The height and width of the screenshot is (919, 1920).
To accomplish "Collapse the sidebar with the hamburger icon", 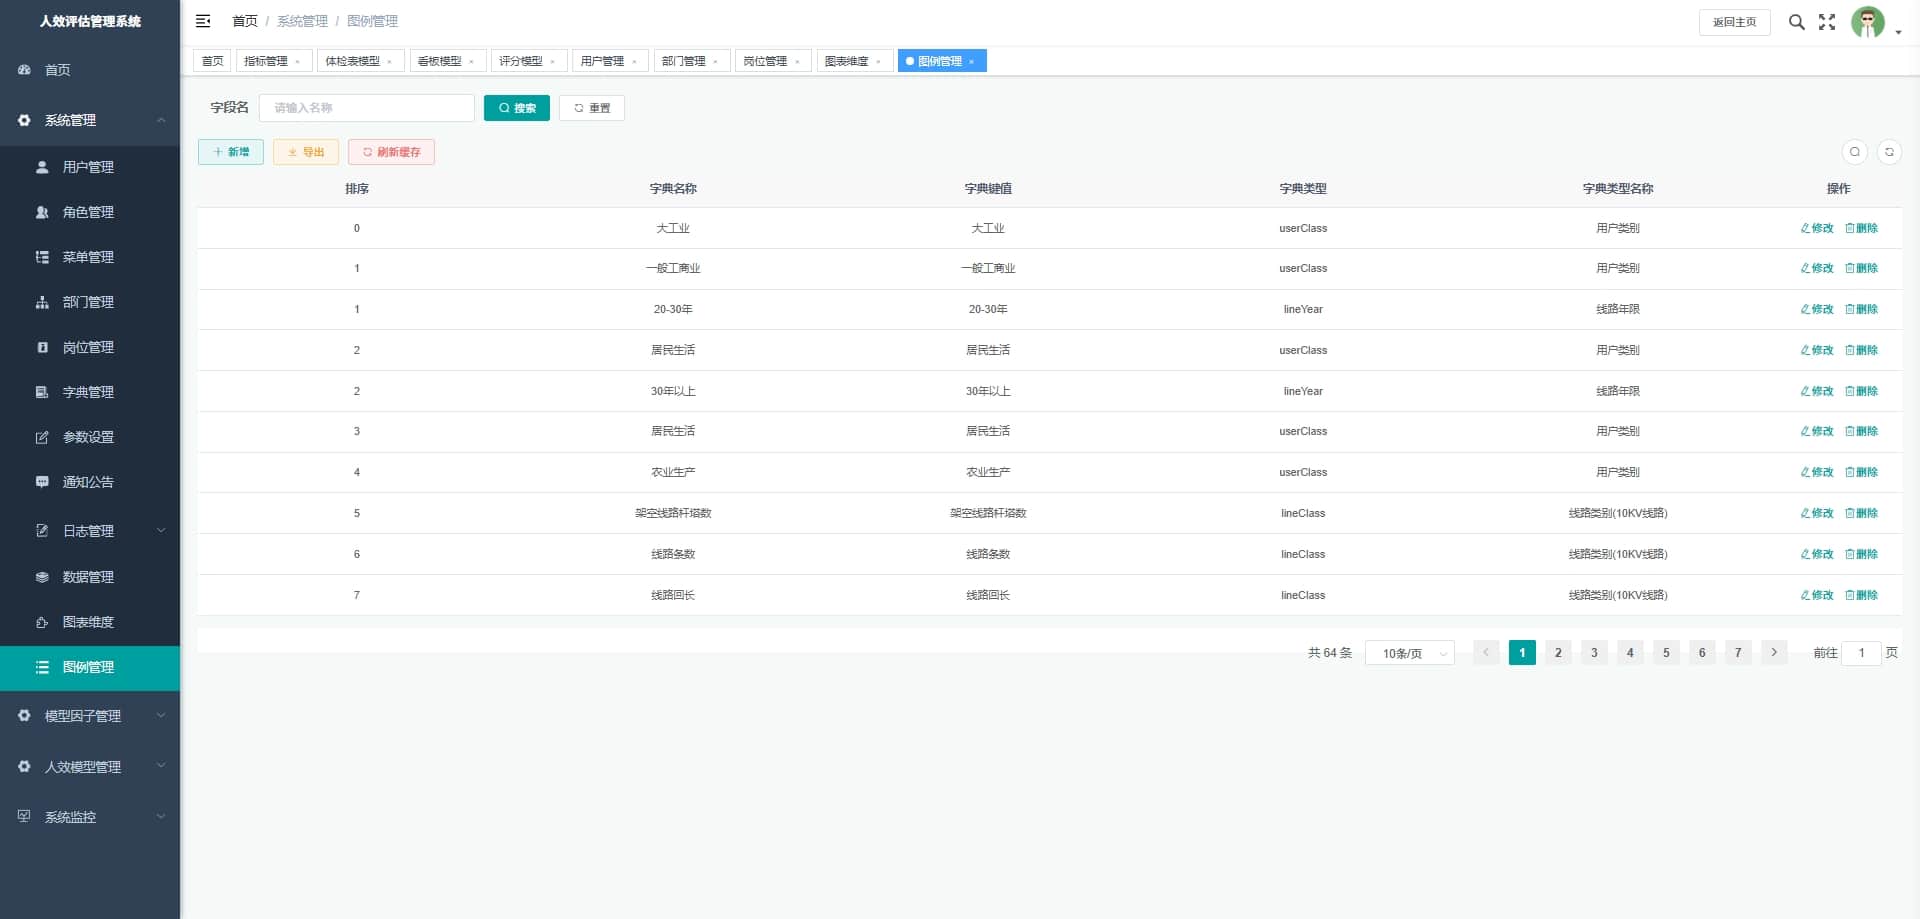I will pos(203,21).
